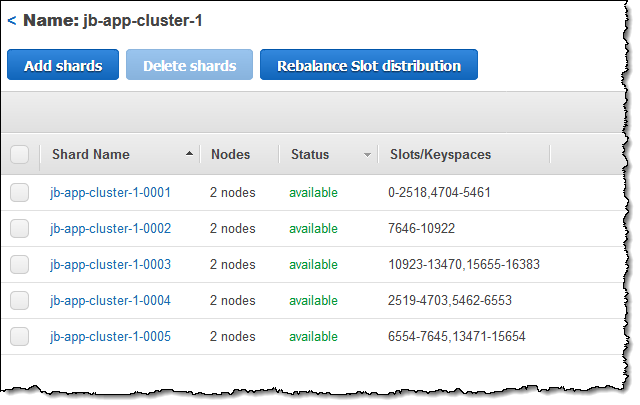Click the Add shards button
Viewport: 640px width, 405px height.
(x=63, y=65)
